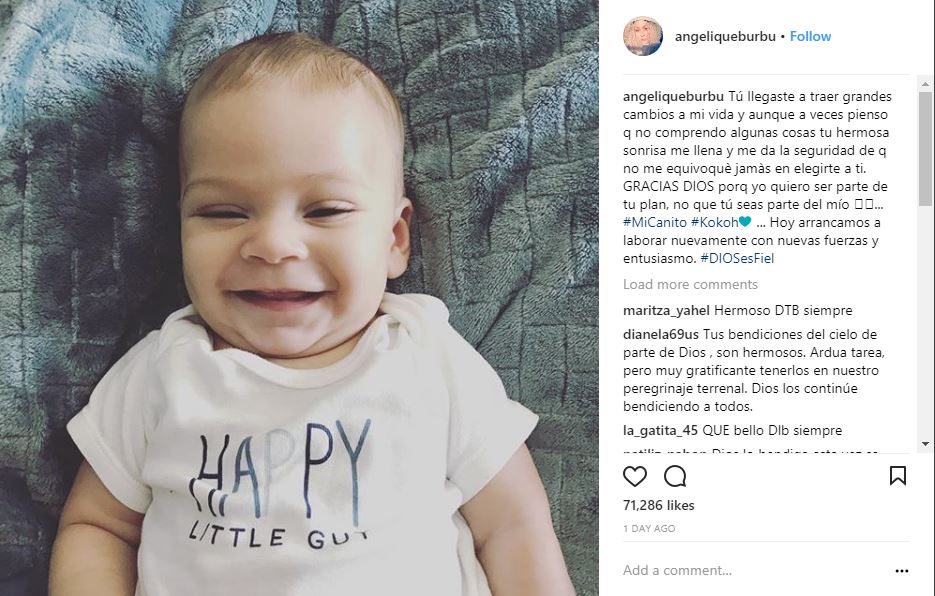Visit the dianela69us commenter profile
The image size is (935, 596).
point(661,335)
